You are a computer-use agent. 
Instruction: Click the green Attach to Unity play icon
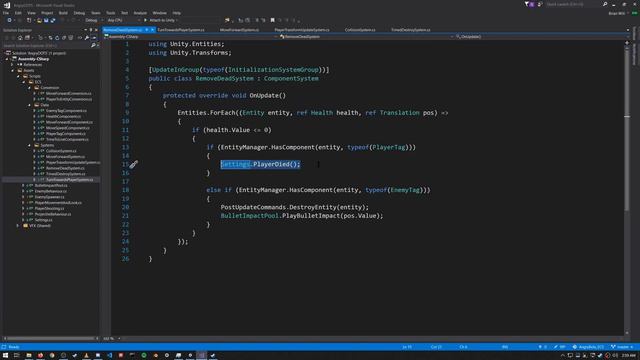pyautogui.click(x=145, y=20)
